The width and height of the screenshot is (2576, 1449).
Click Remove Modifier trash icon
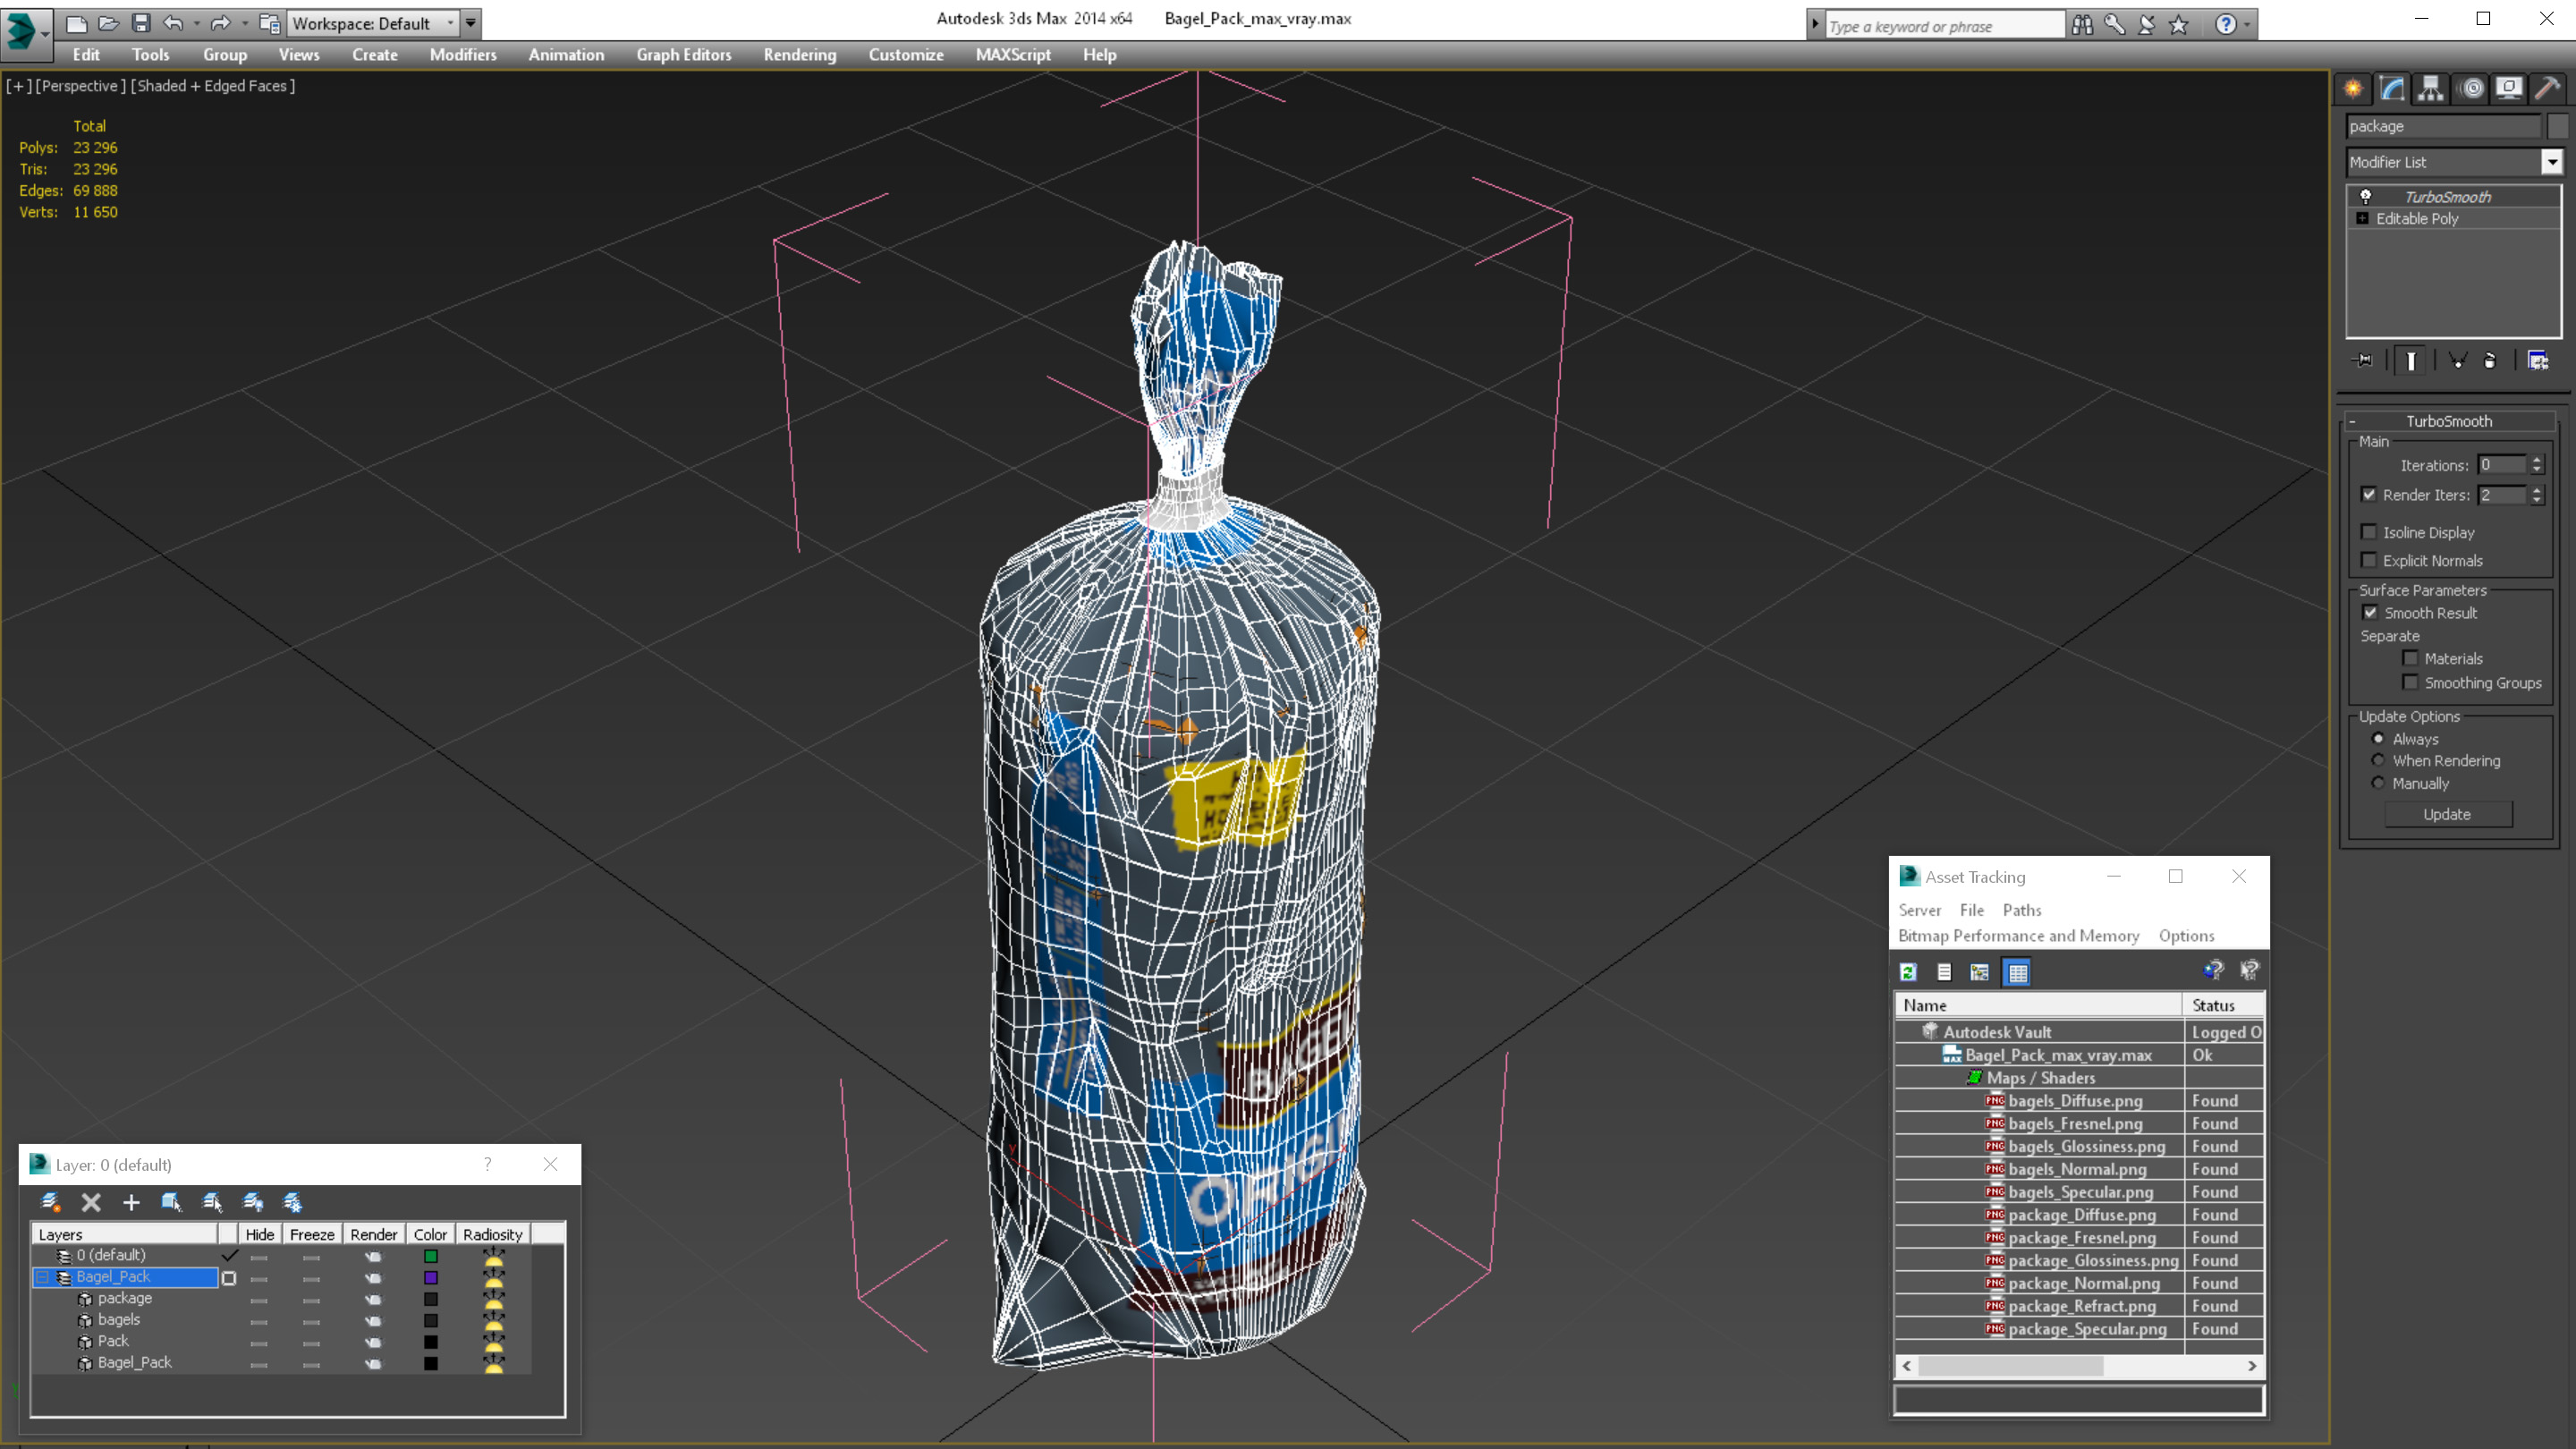pyautogui.click(x=2490, y=361)
